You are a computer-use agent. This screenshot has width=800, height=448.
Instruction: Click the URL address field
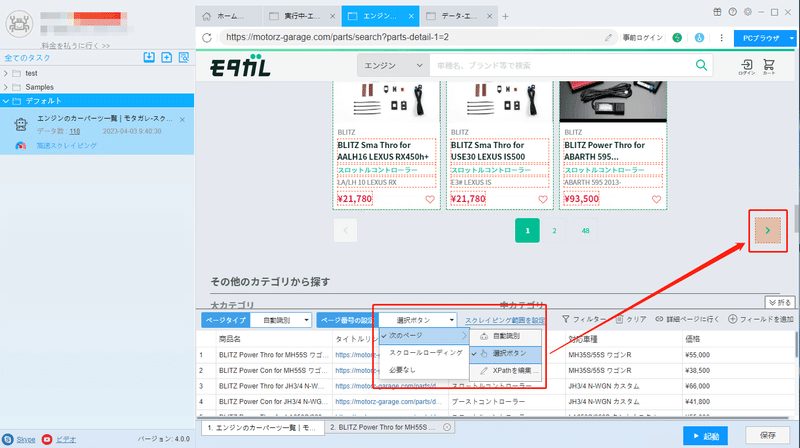click(x=411, y=37)
